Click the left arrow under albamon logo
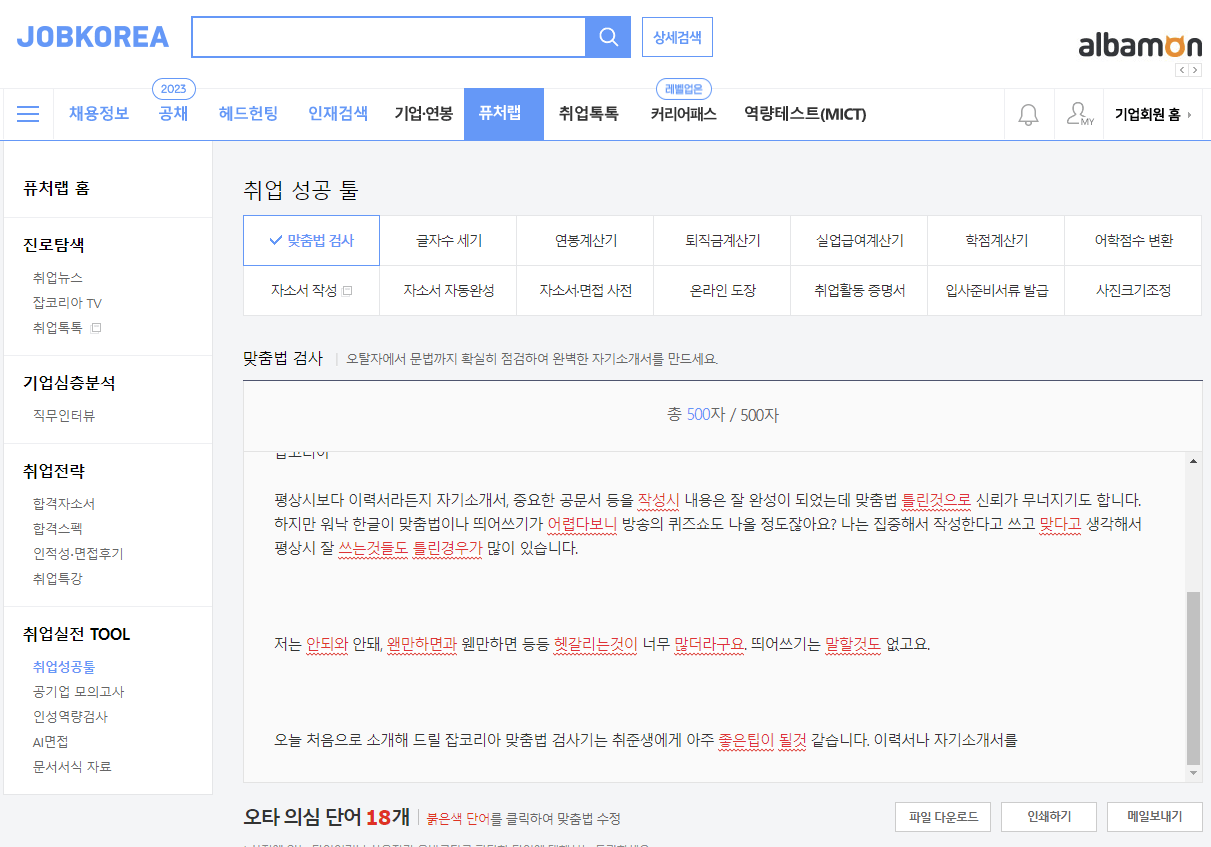This screenshot has width=1211, height=847. pos(1181,69)
